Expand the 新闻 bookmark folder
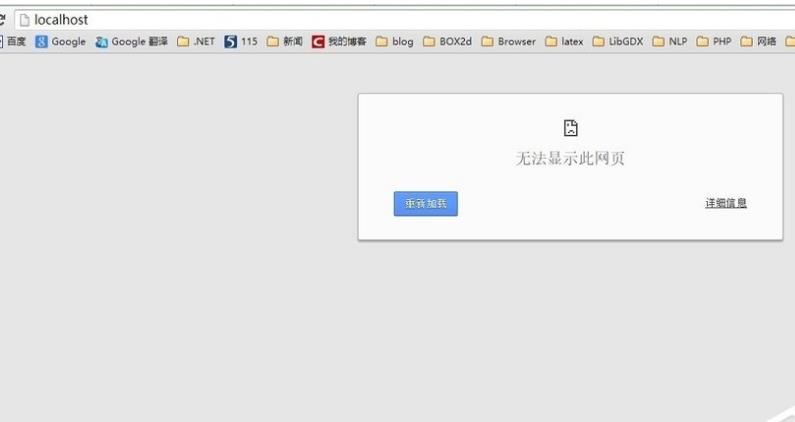The width and height of the screenshot is (795, 422). tap(284, 42)
